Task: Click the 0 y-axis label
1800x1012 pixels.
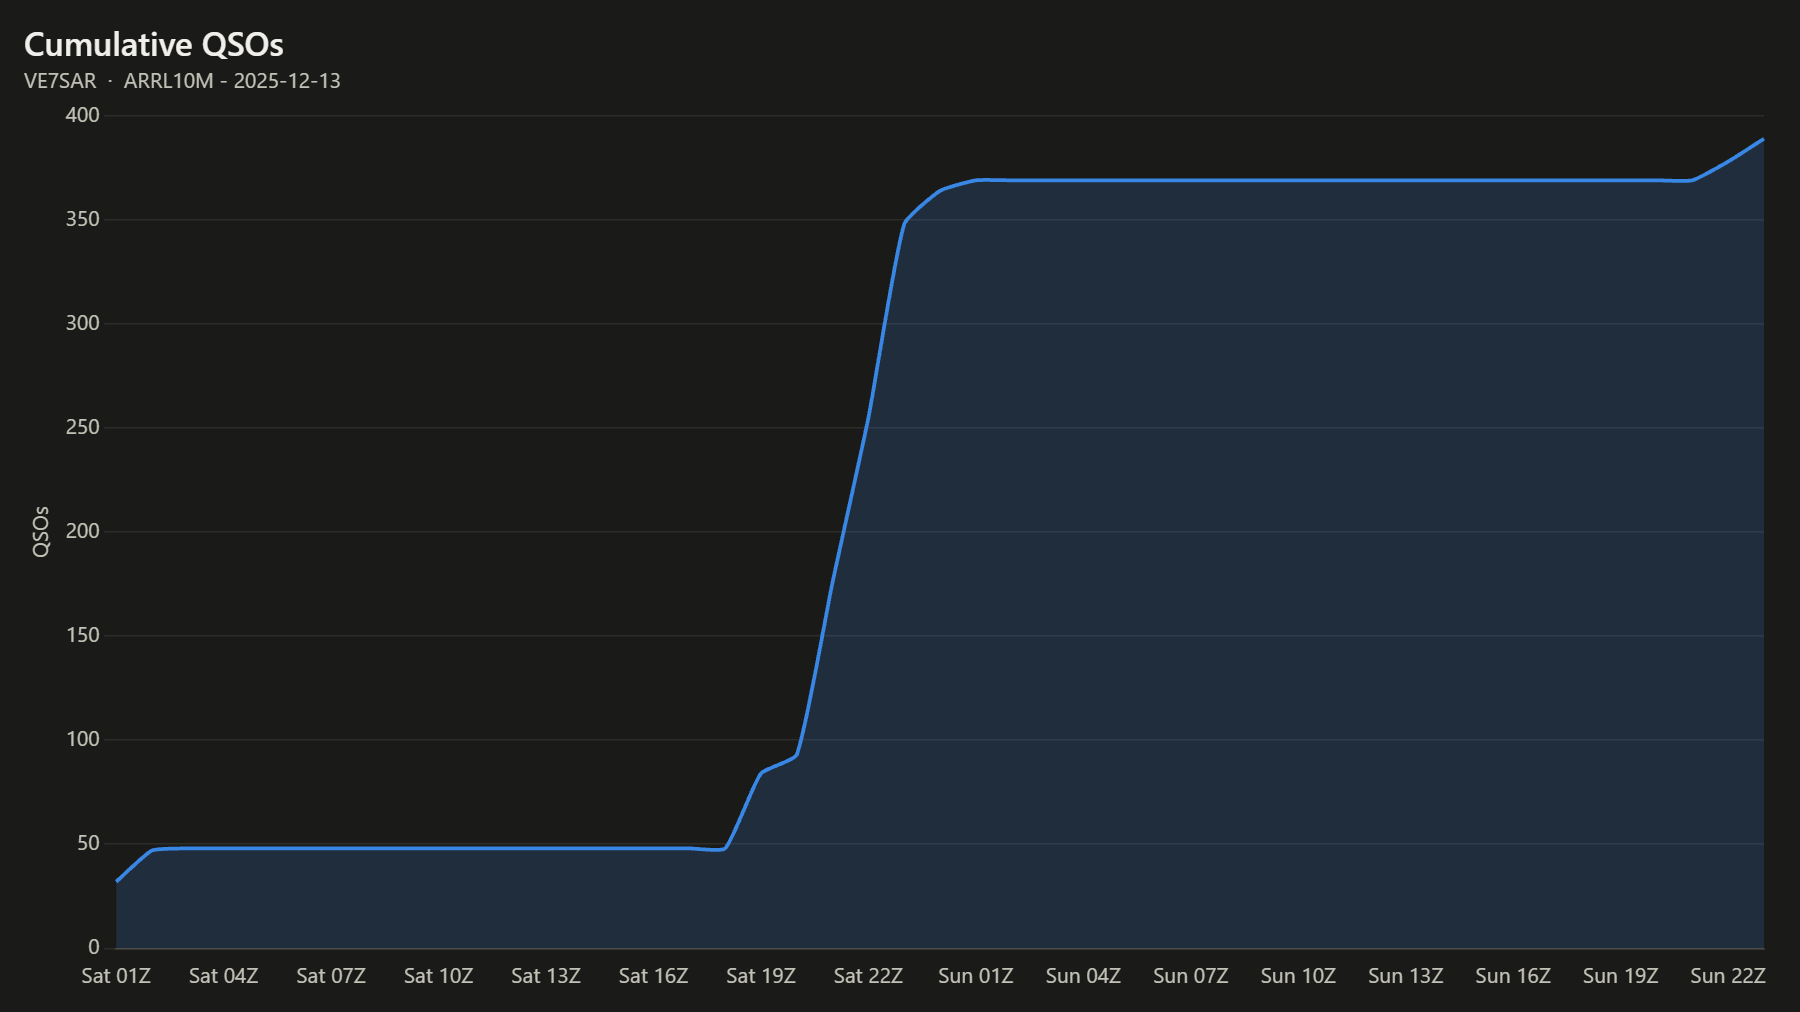Action: point(94,947)
